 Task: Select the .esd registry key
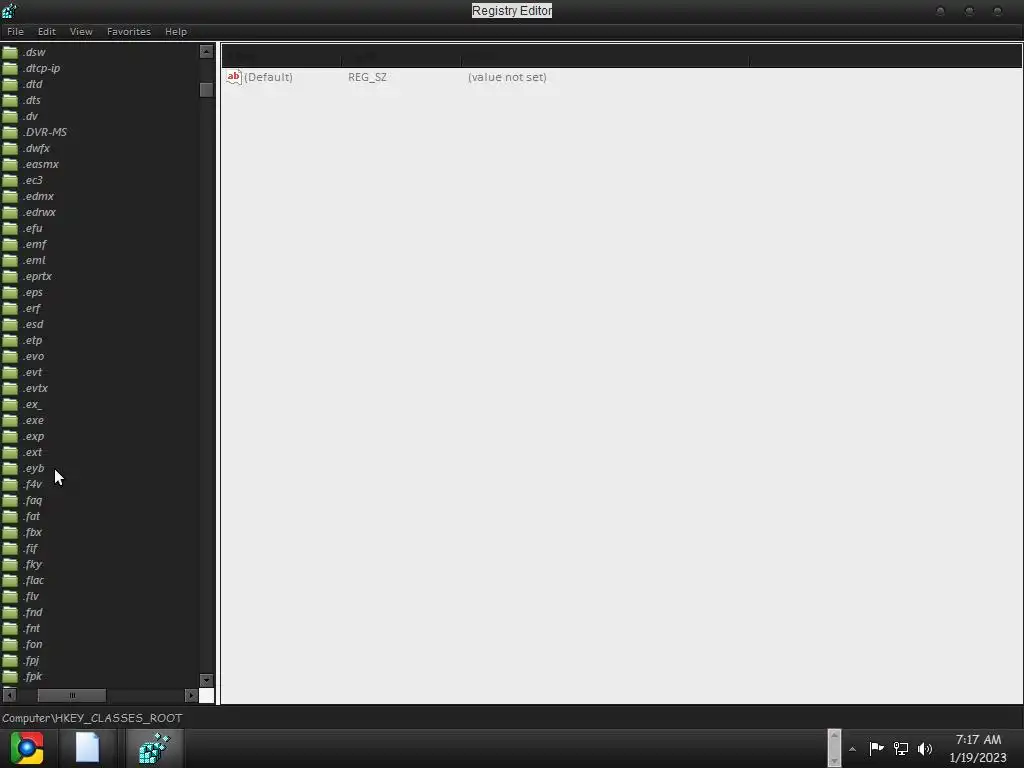coord(33,324)
